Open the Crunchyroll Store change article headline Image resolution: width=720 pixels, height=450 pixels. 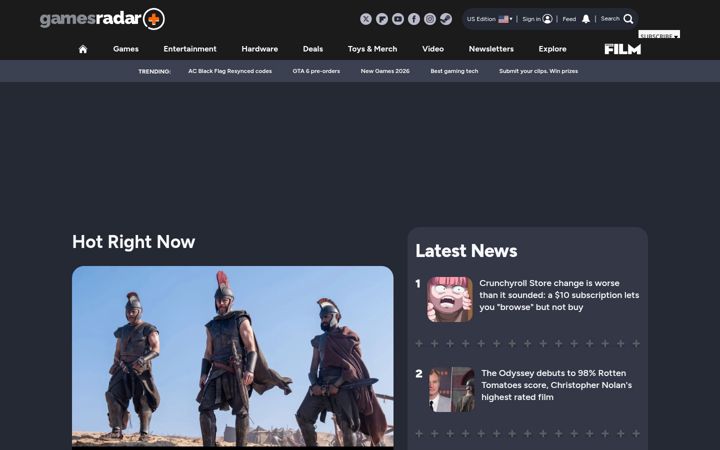tap(559, 295)
